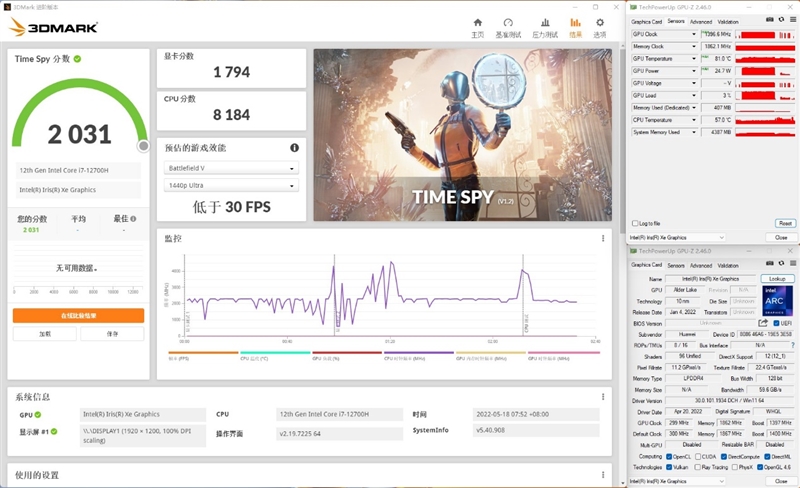
Task: Click the Reset button in GPU-Z Sensors
Action: pyautogui.click(x=785, y=223)
